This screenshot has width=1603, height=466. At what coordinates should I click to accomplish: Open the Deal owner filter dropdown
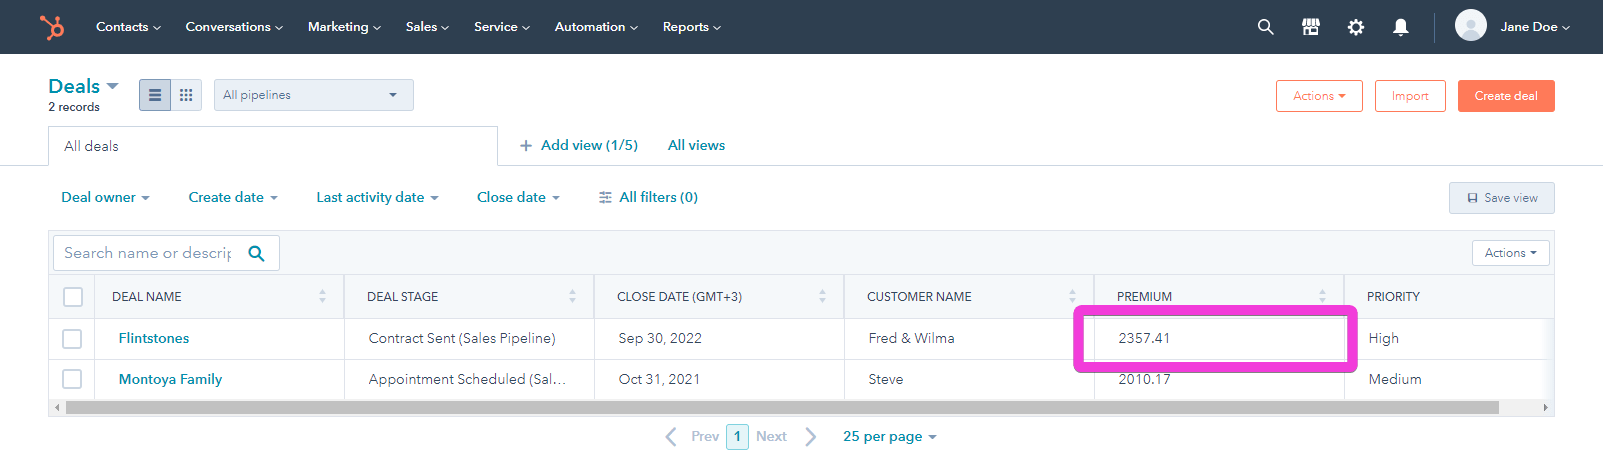tap(105, 197)
